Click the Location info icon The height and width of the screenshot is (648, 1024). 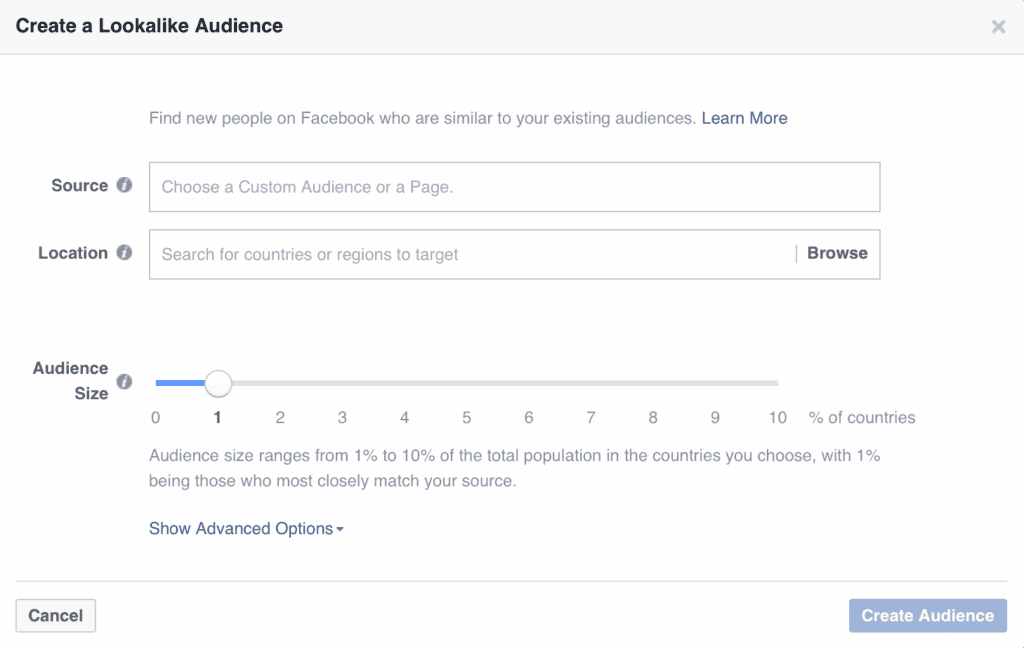[x=124, y=253]
